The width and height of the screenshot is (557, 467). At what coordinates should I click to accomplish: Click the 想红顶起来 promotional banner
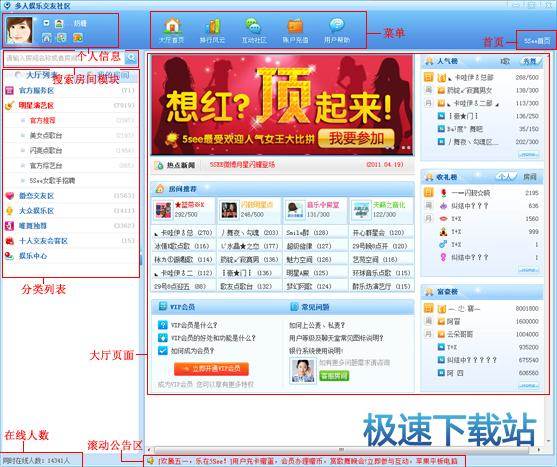pyautogui.click(x=282, y=105)
